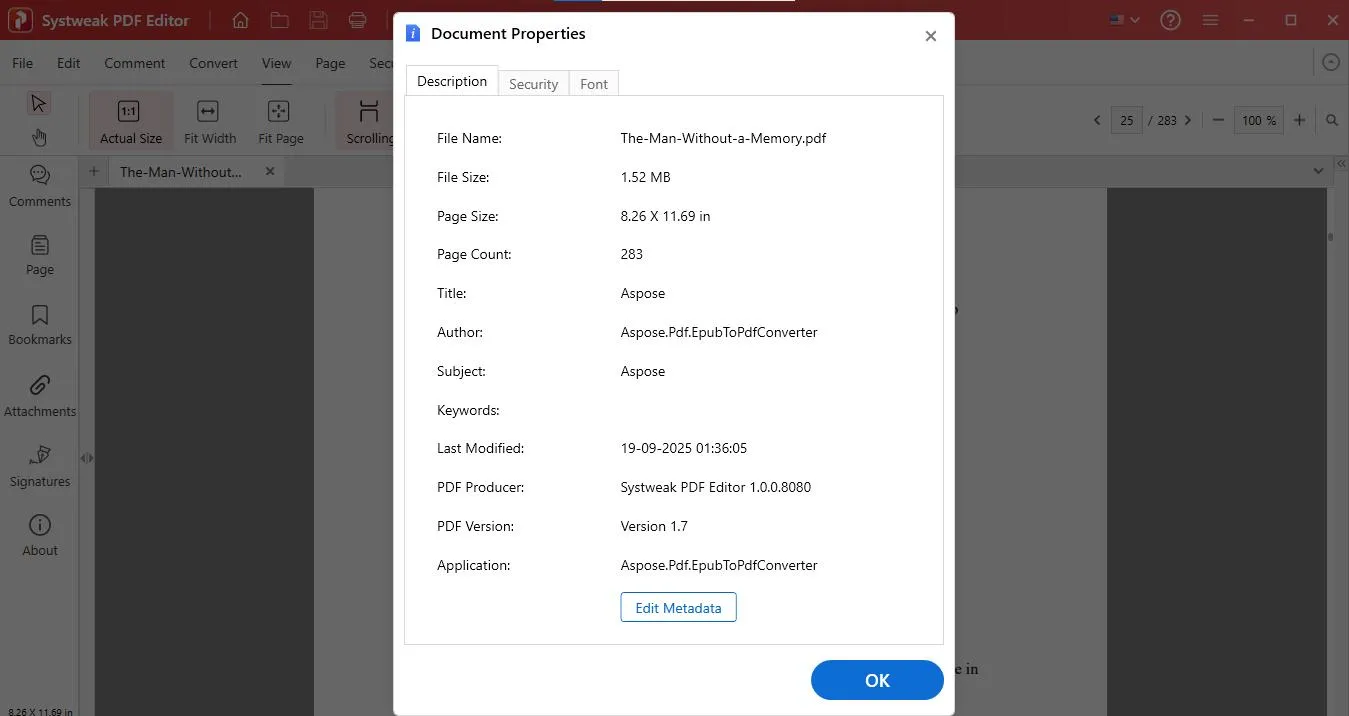Open the Comments panel
This screenshot has width=1349, height=716.
[39, 184]
